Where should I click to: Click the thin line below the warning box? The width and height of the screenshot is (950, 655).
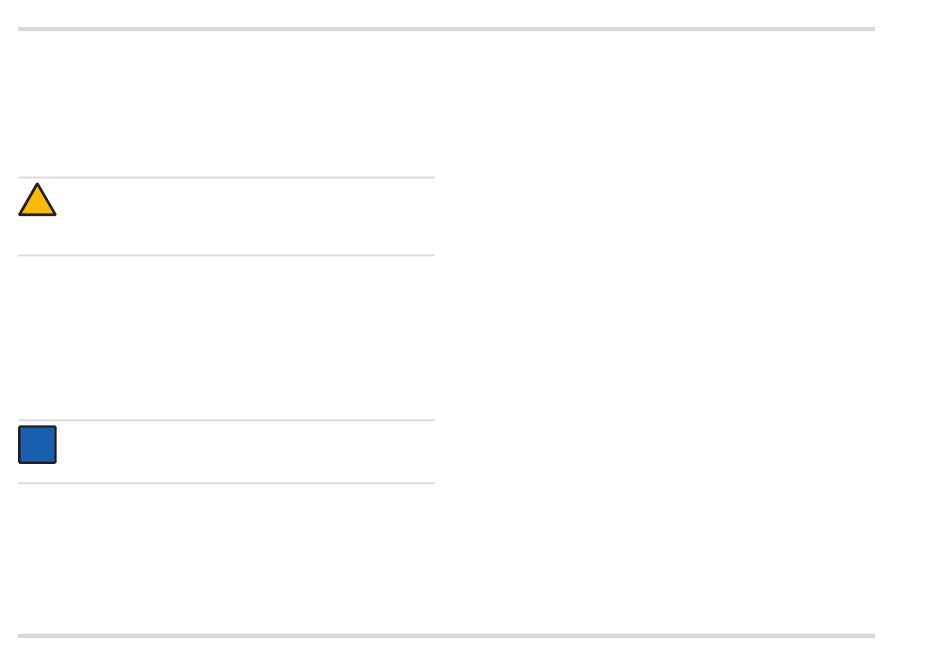click(227, 256)
